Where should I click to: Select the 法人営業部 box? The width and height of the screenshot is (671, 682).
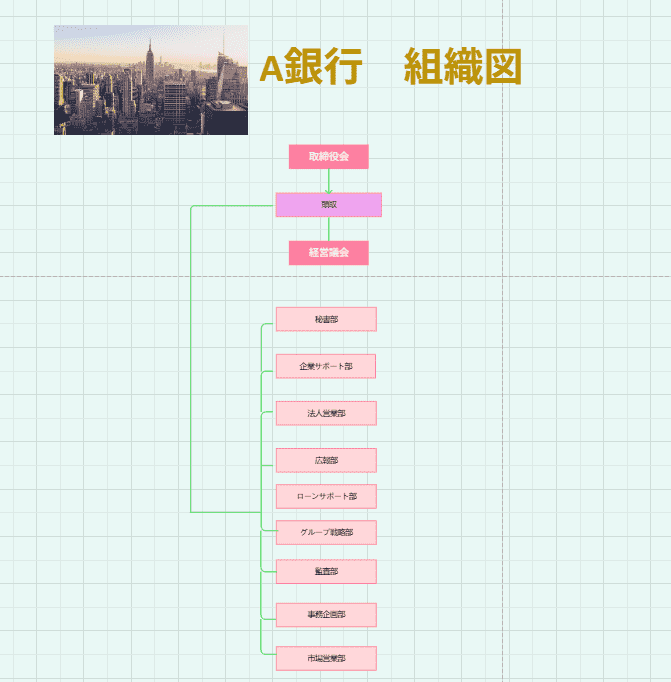tap(326, 413)
